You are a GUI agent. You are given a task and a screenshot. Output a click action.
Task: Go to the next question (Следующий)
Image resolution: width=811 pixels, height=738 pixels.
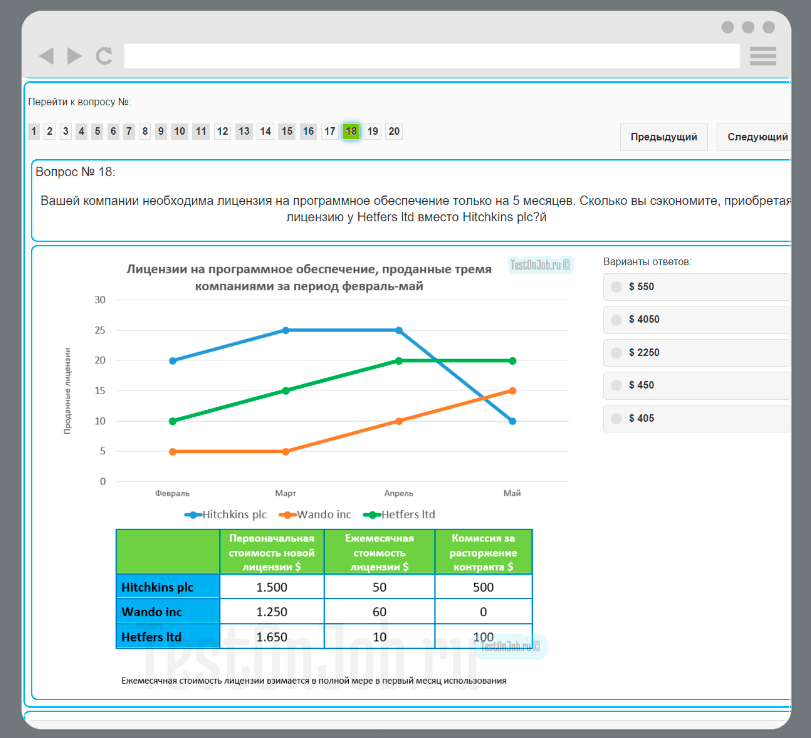point(757,137)
